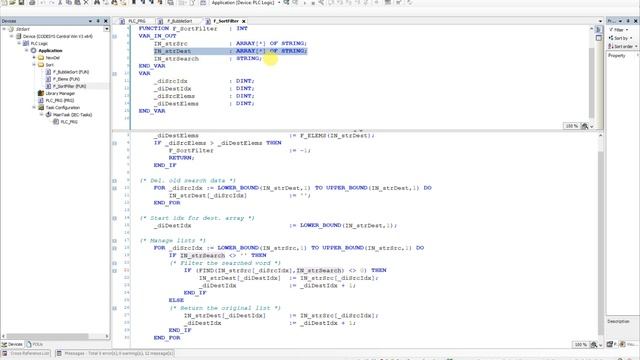640x360 pixels.
Task: Open the Library Manager
Action: (60, 93)
